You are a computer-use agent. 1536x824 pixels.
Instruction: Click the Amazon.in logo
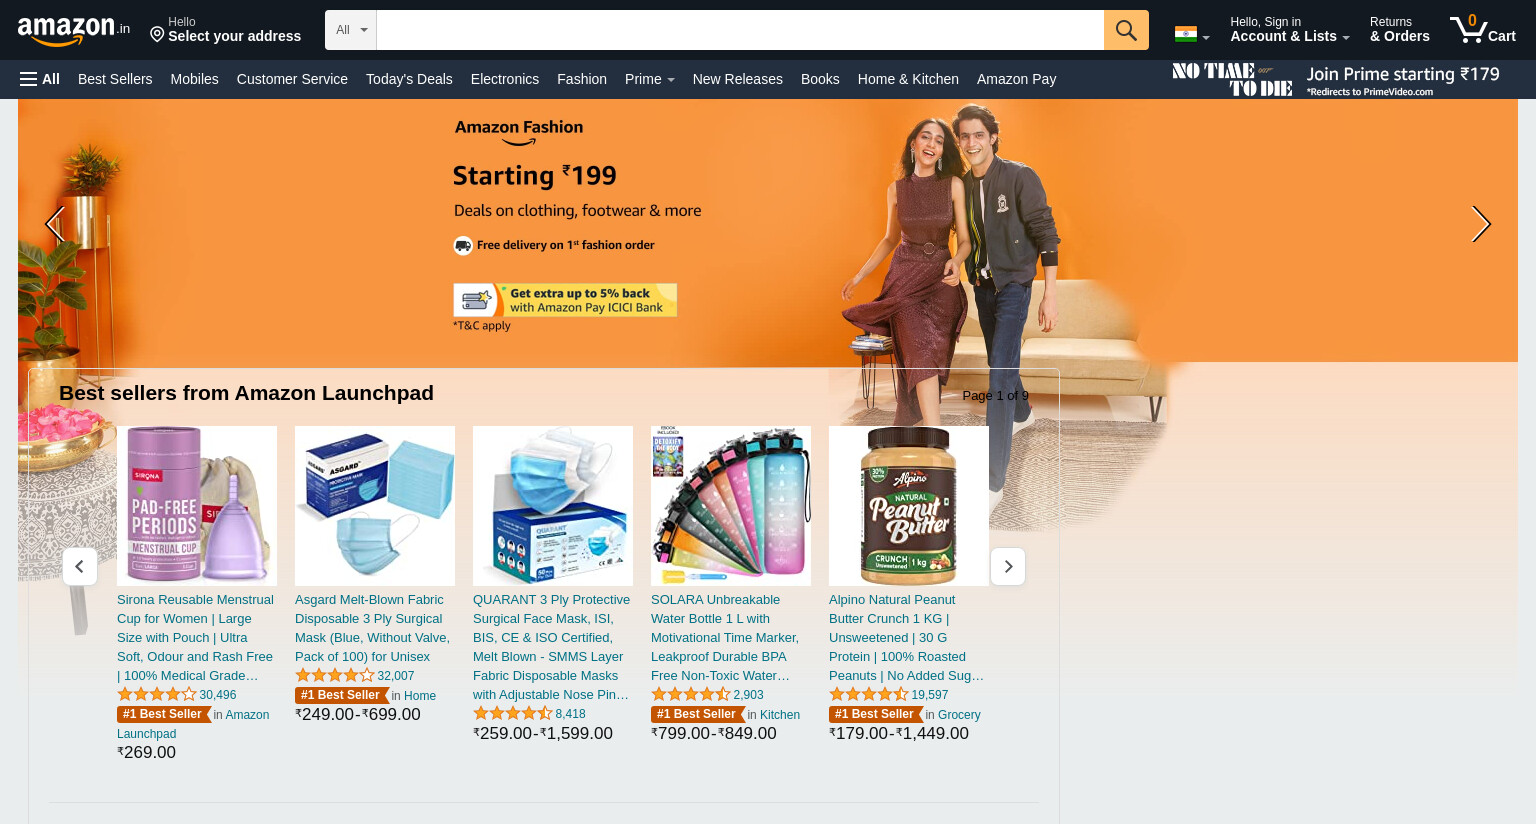(73, 30)
